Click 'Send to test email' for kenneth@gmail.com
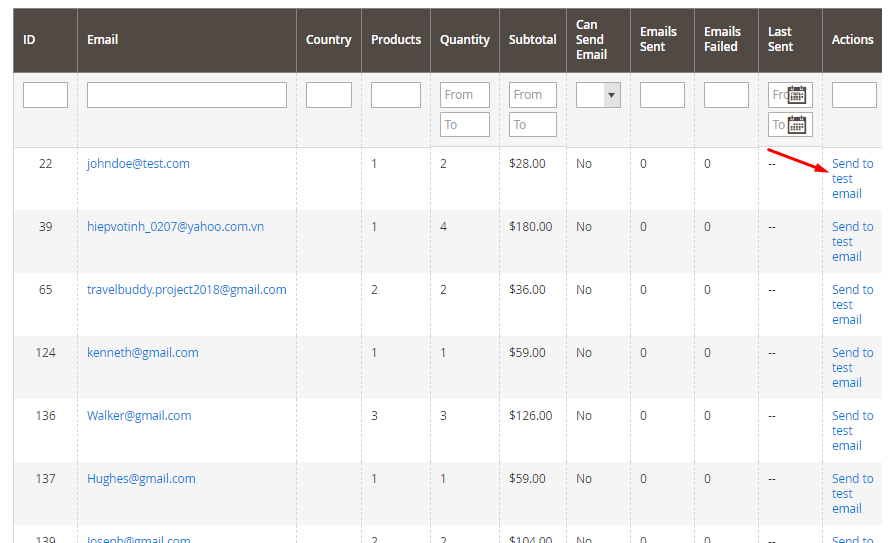Image resolution: width=896 pixels, height=543 pixels. coord(851,368)
